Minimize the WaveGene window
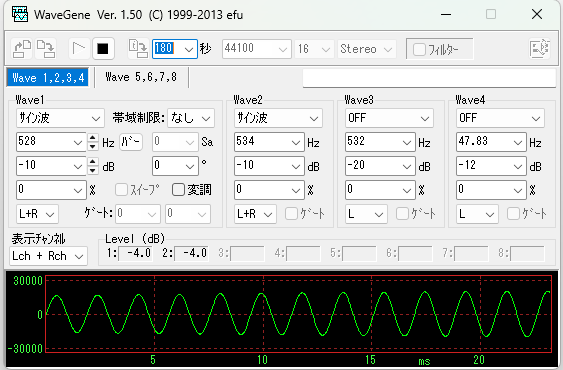Screen dimensions: 563x370 tap(446, 14)
